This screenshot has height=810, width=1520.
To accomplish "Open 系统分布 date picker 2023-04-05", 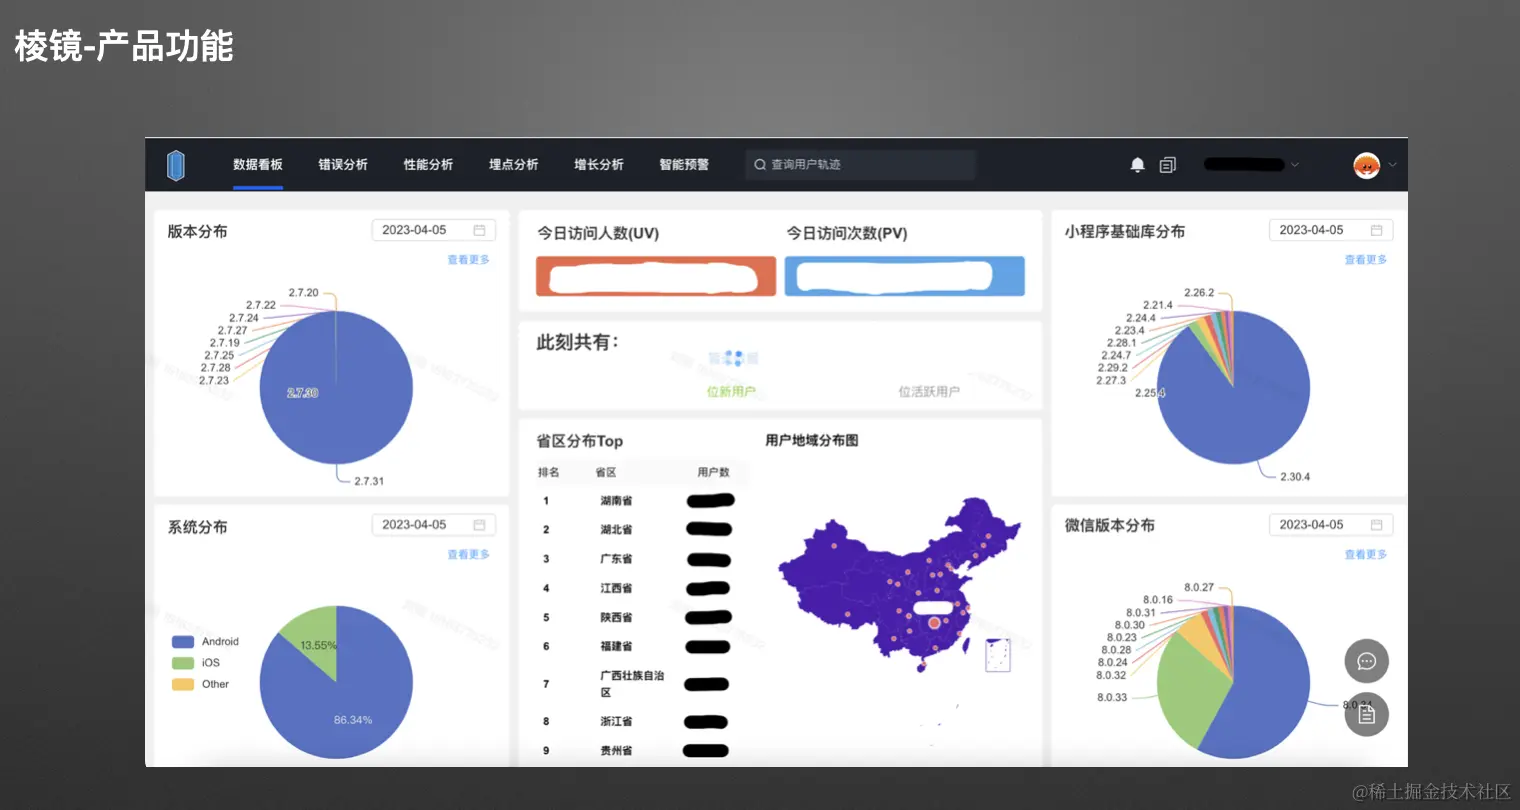I will (x=433, y=525).
